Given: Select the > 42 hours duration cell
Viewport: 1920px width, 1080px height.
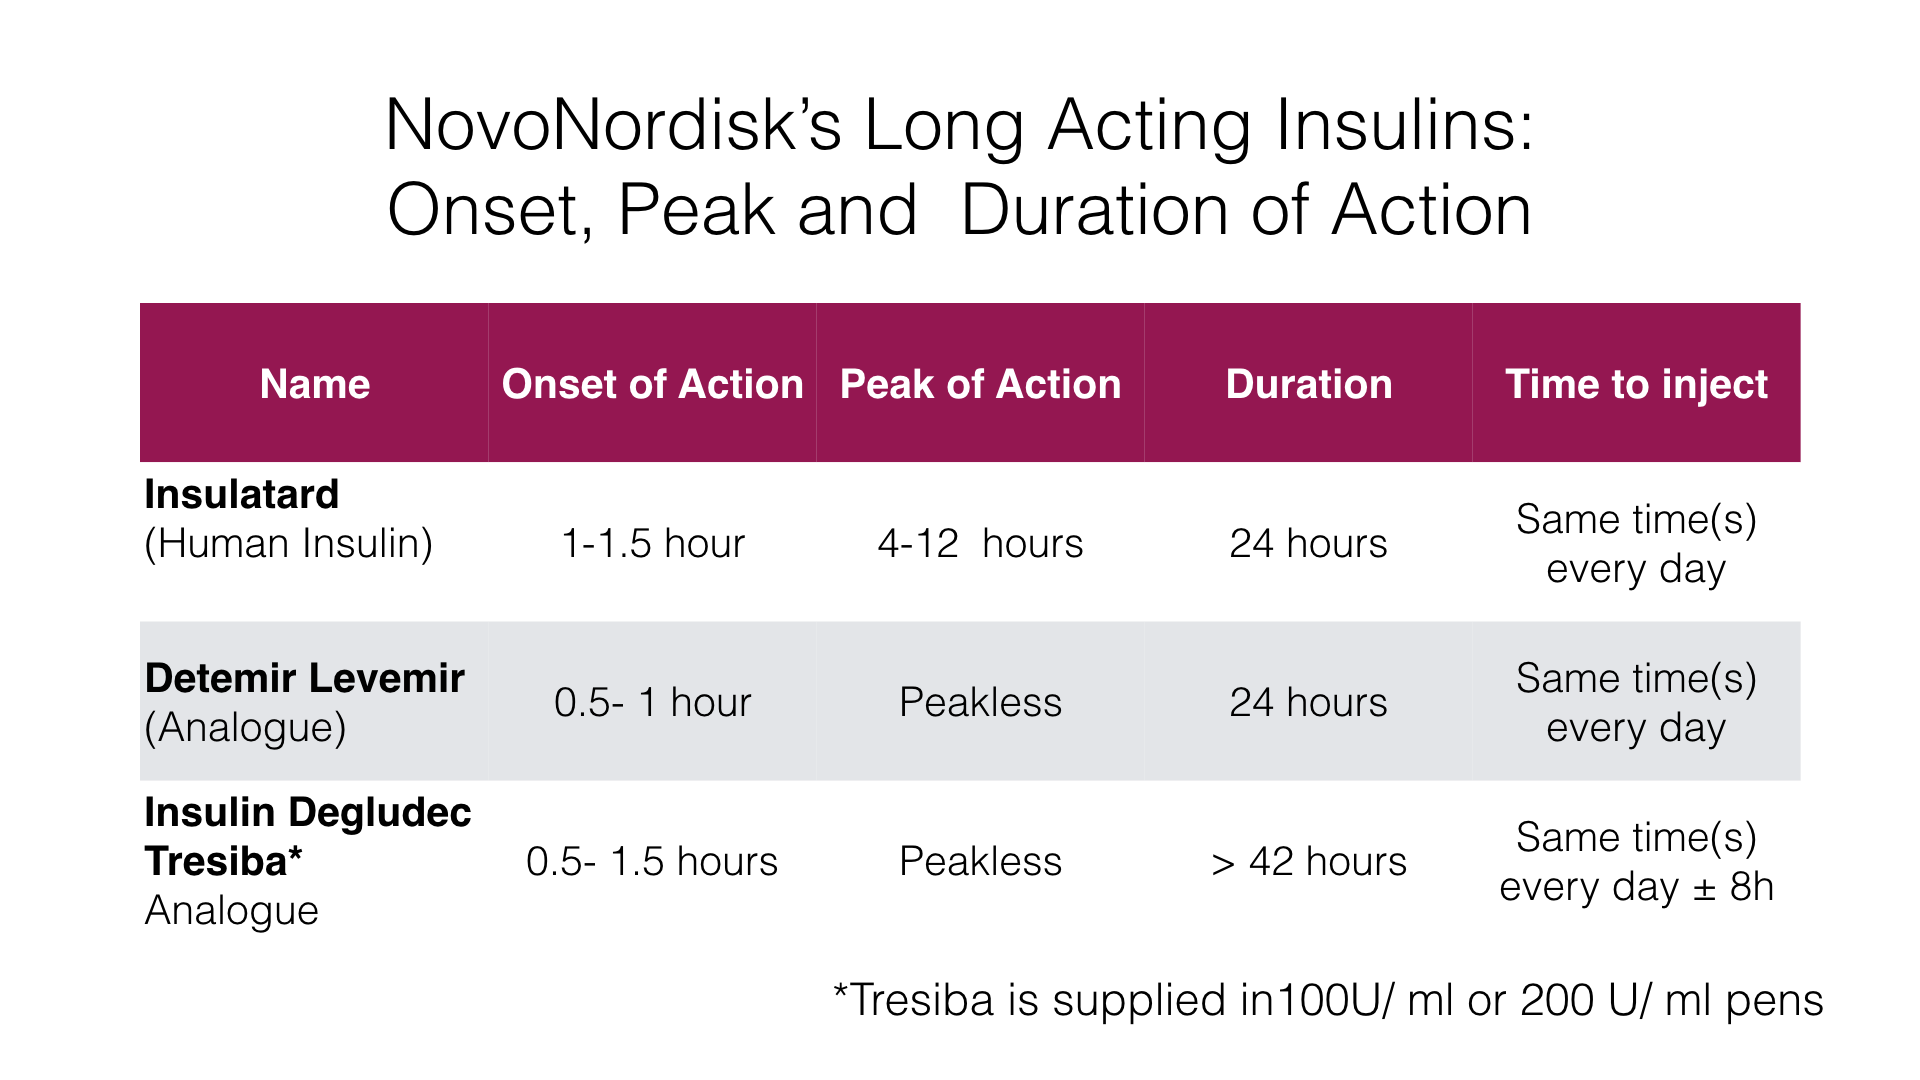Looking at the screenshot, I should coord(1308,861).
